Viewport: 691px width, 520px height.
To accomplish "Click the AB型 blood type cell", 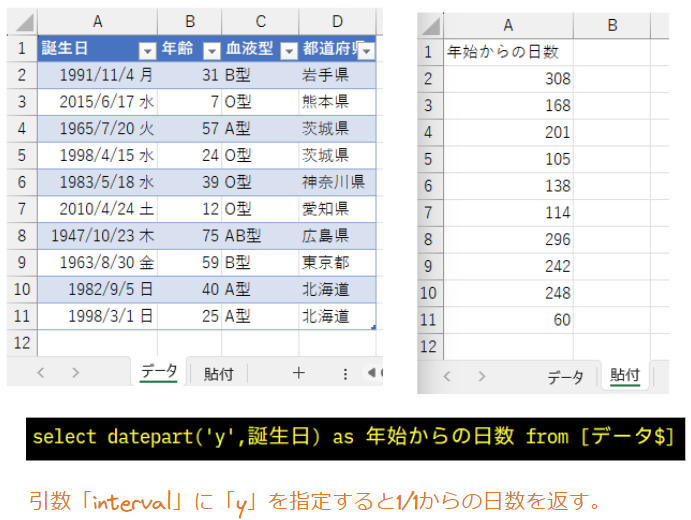I will [x=260, y=236].
